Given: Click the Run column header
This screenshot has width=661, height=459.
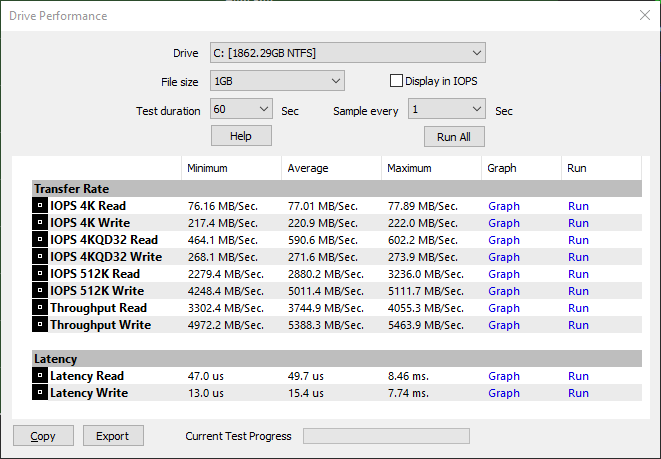Looking at the screenshot, I should [602, 168].
